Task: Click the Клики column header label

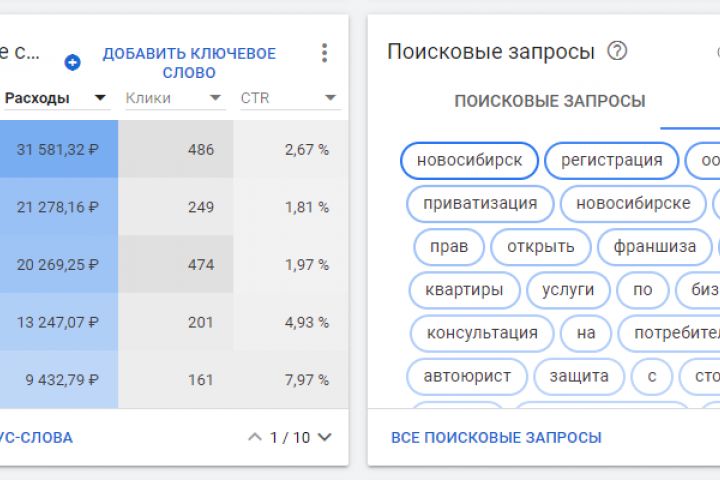Action: point(148,98)
